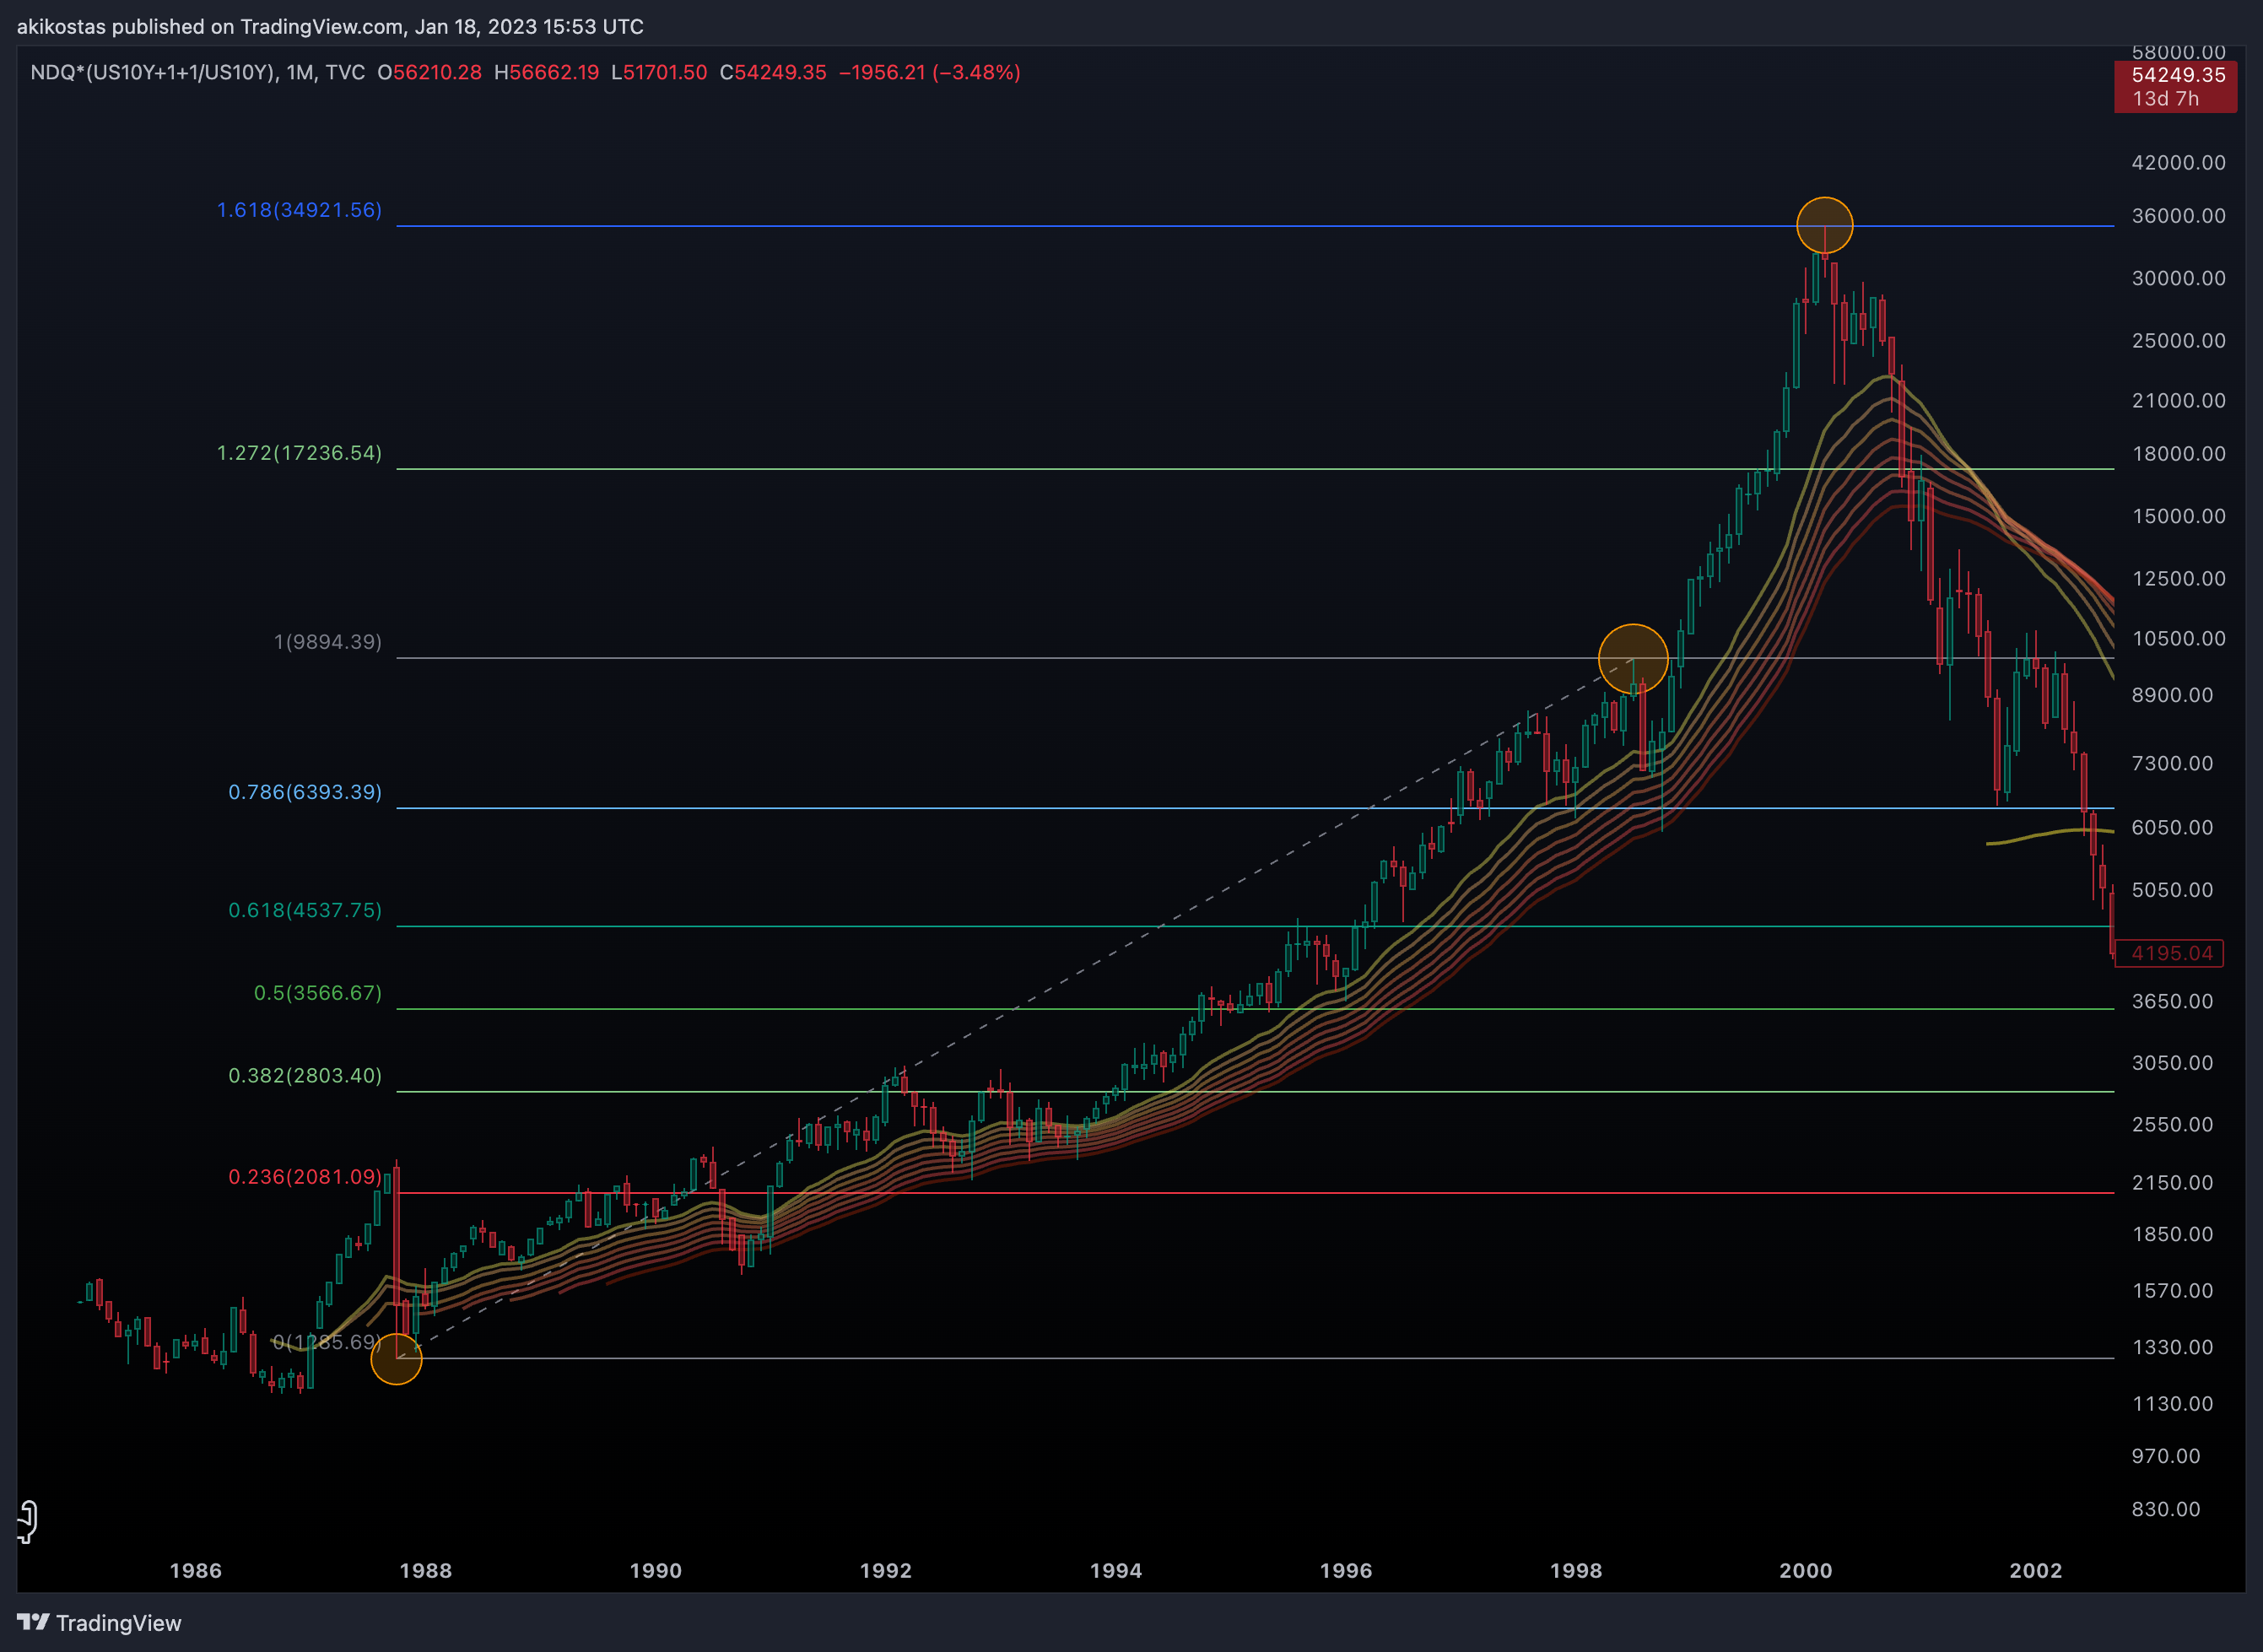The height and width of the screenshot is (1652, 2263).
Task: Click the TradingView logo at bottom left
Action: tap(99, 1622)
